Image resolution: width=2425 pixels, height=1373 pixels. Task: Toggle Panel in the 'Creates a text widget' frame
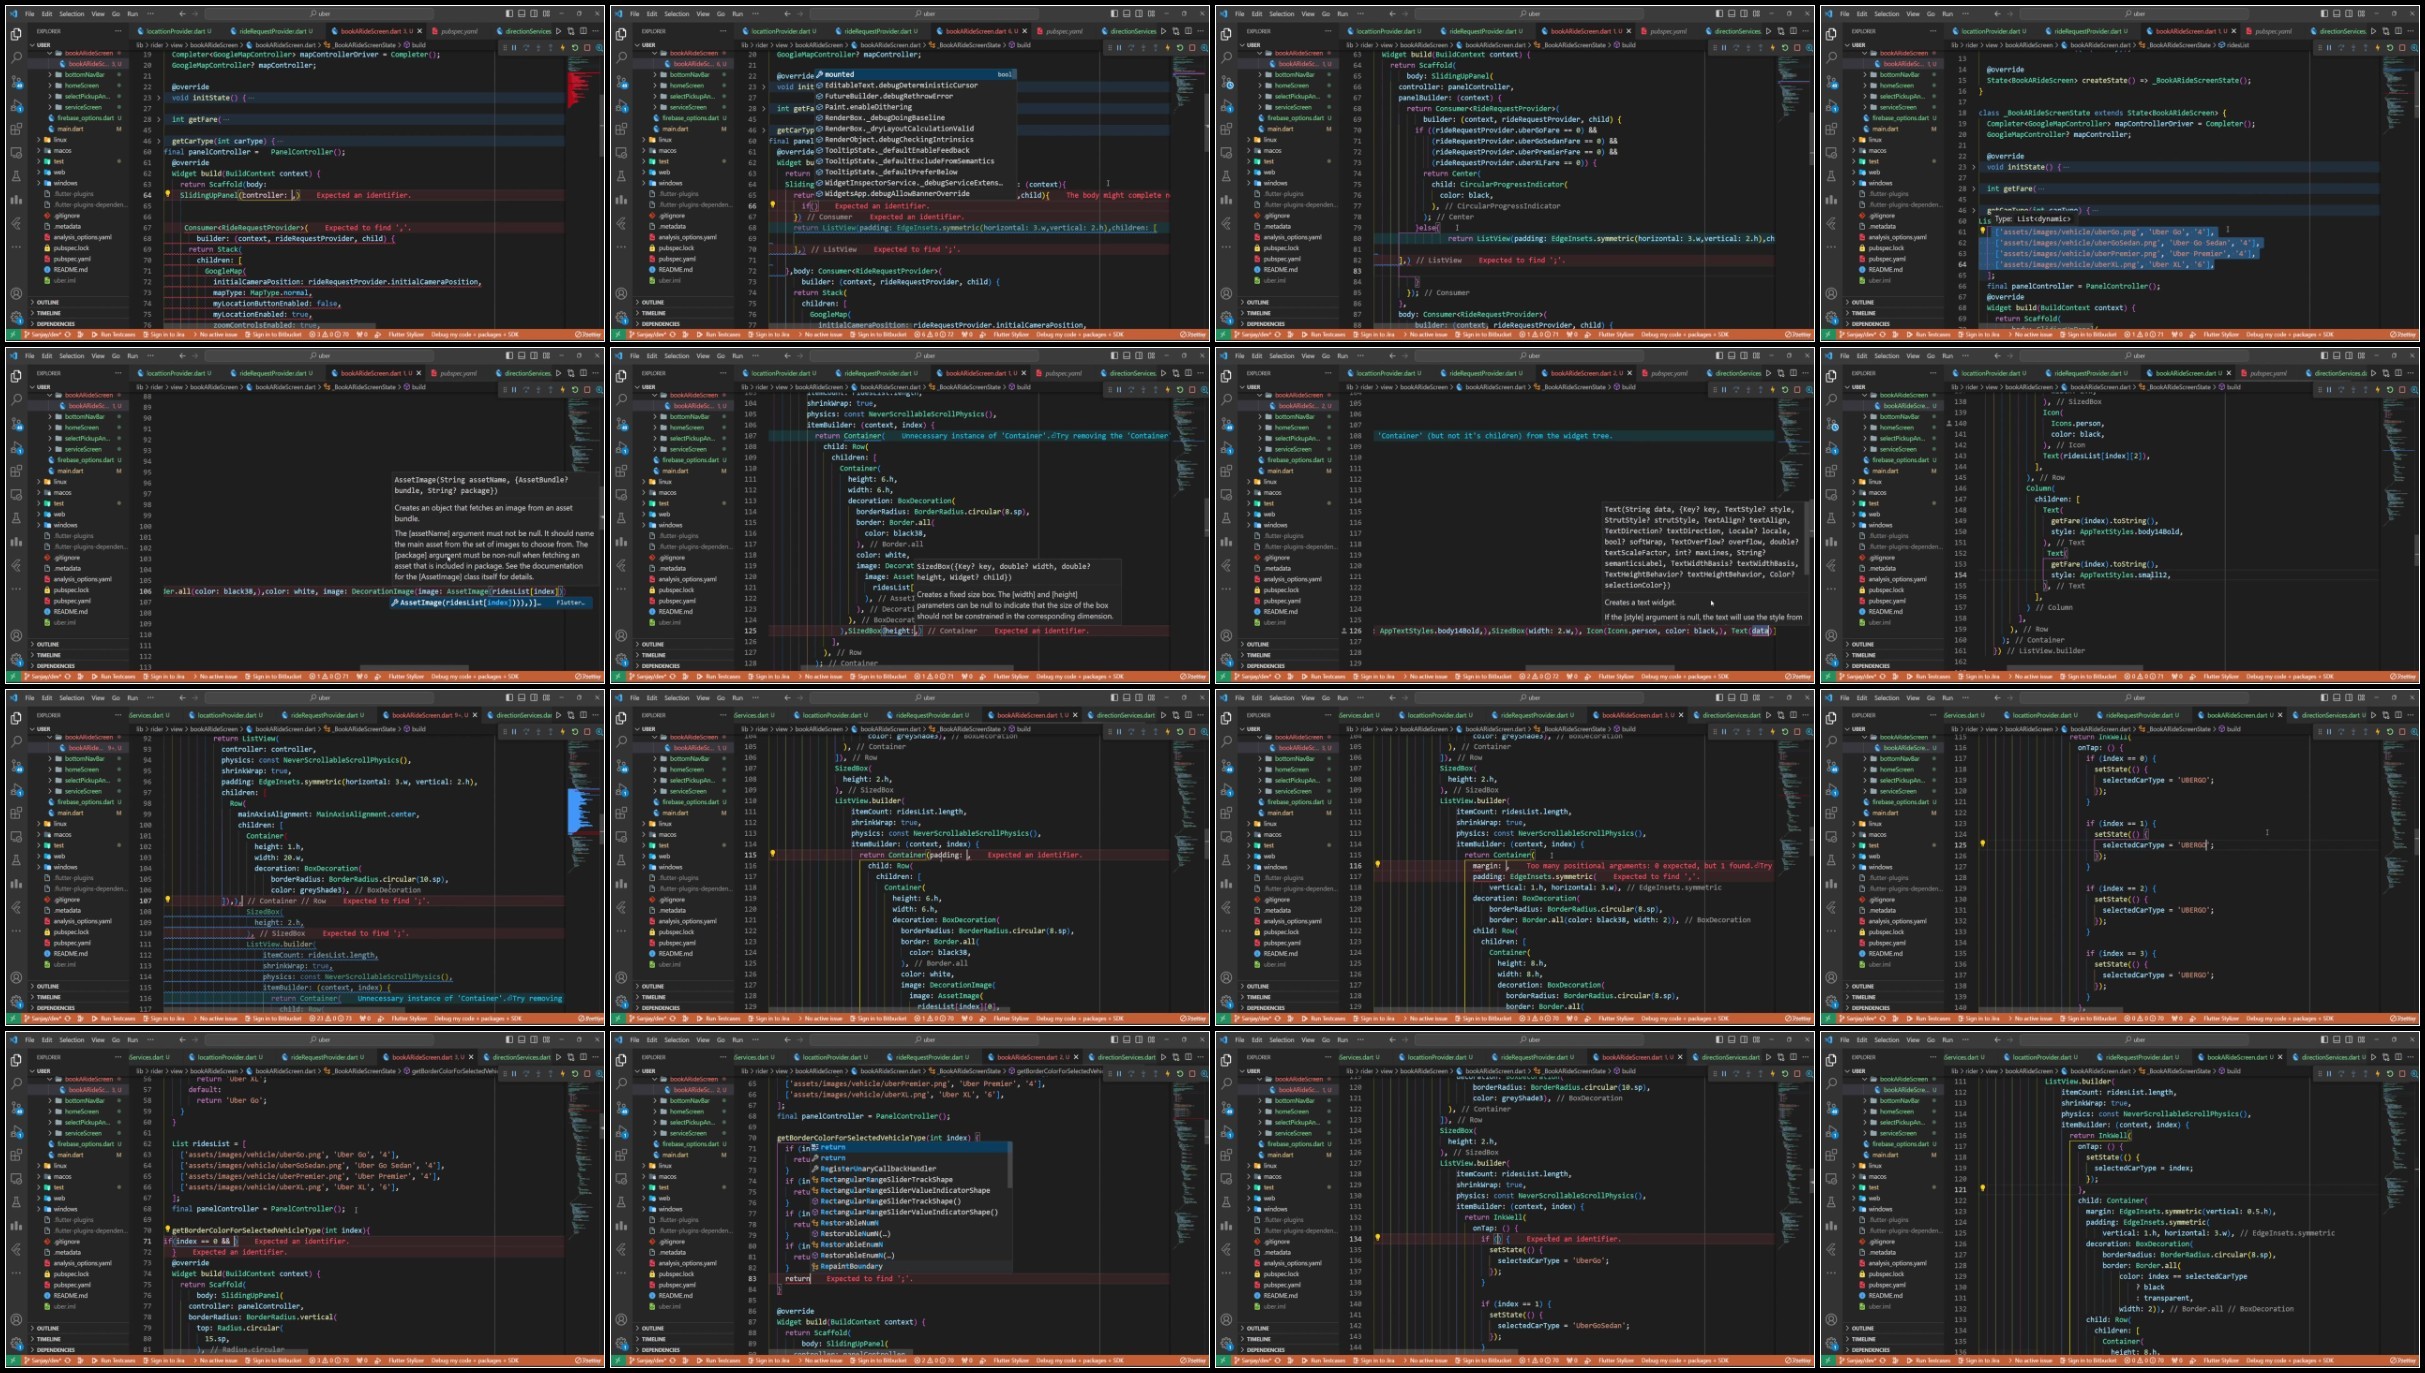(1731, 356)
